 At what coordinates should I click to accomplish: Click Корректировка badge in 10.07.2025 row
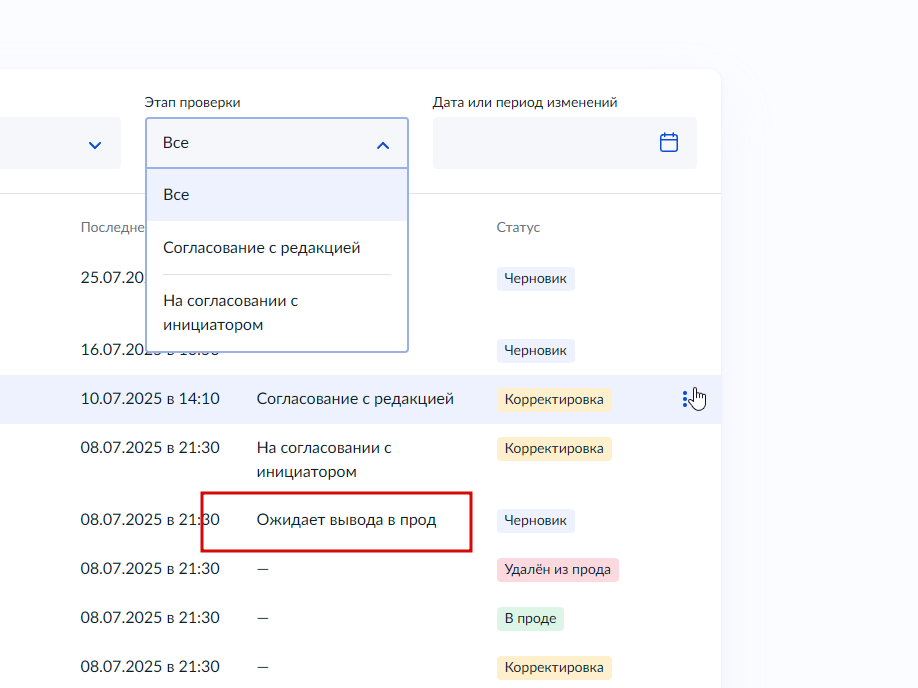[x=554, y=399]
